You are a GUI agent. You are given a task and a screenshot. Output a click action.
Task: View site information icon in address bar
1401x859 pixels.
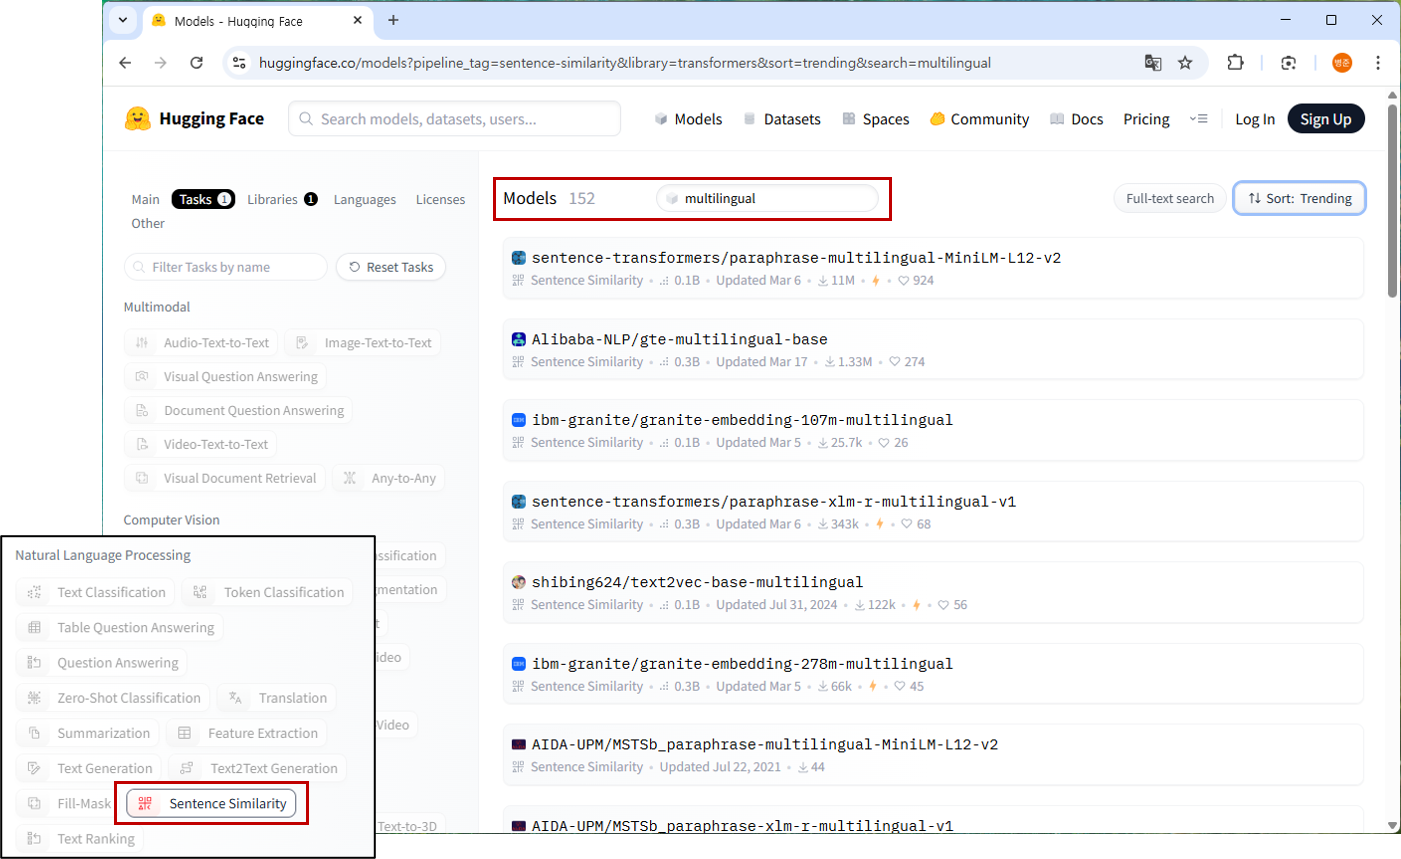point(238,63)
